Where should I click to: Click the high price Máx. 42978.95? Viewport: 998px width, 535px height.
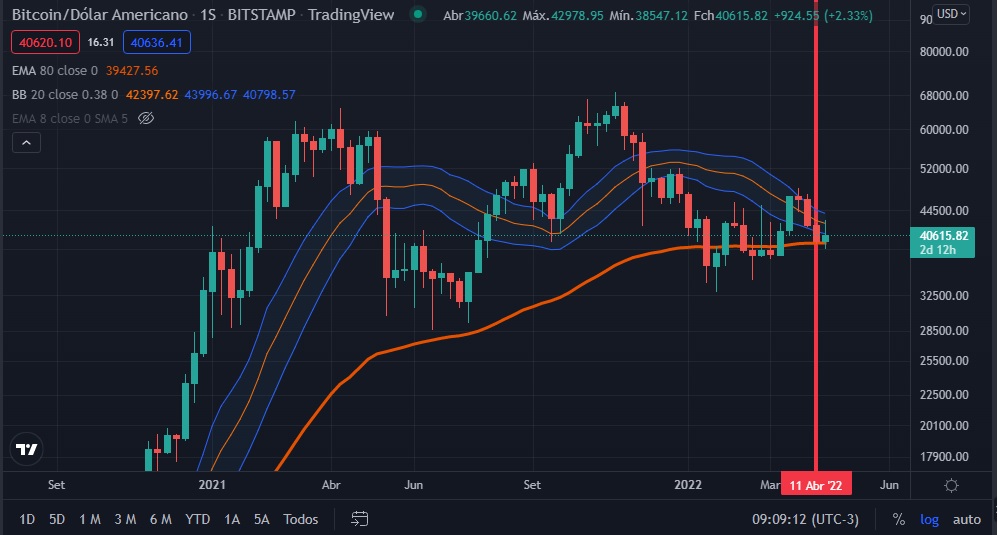563,15
